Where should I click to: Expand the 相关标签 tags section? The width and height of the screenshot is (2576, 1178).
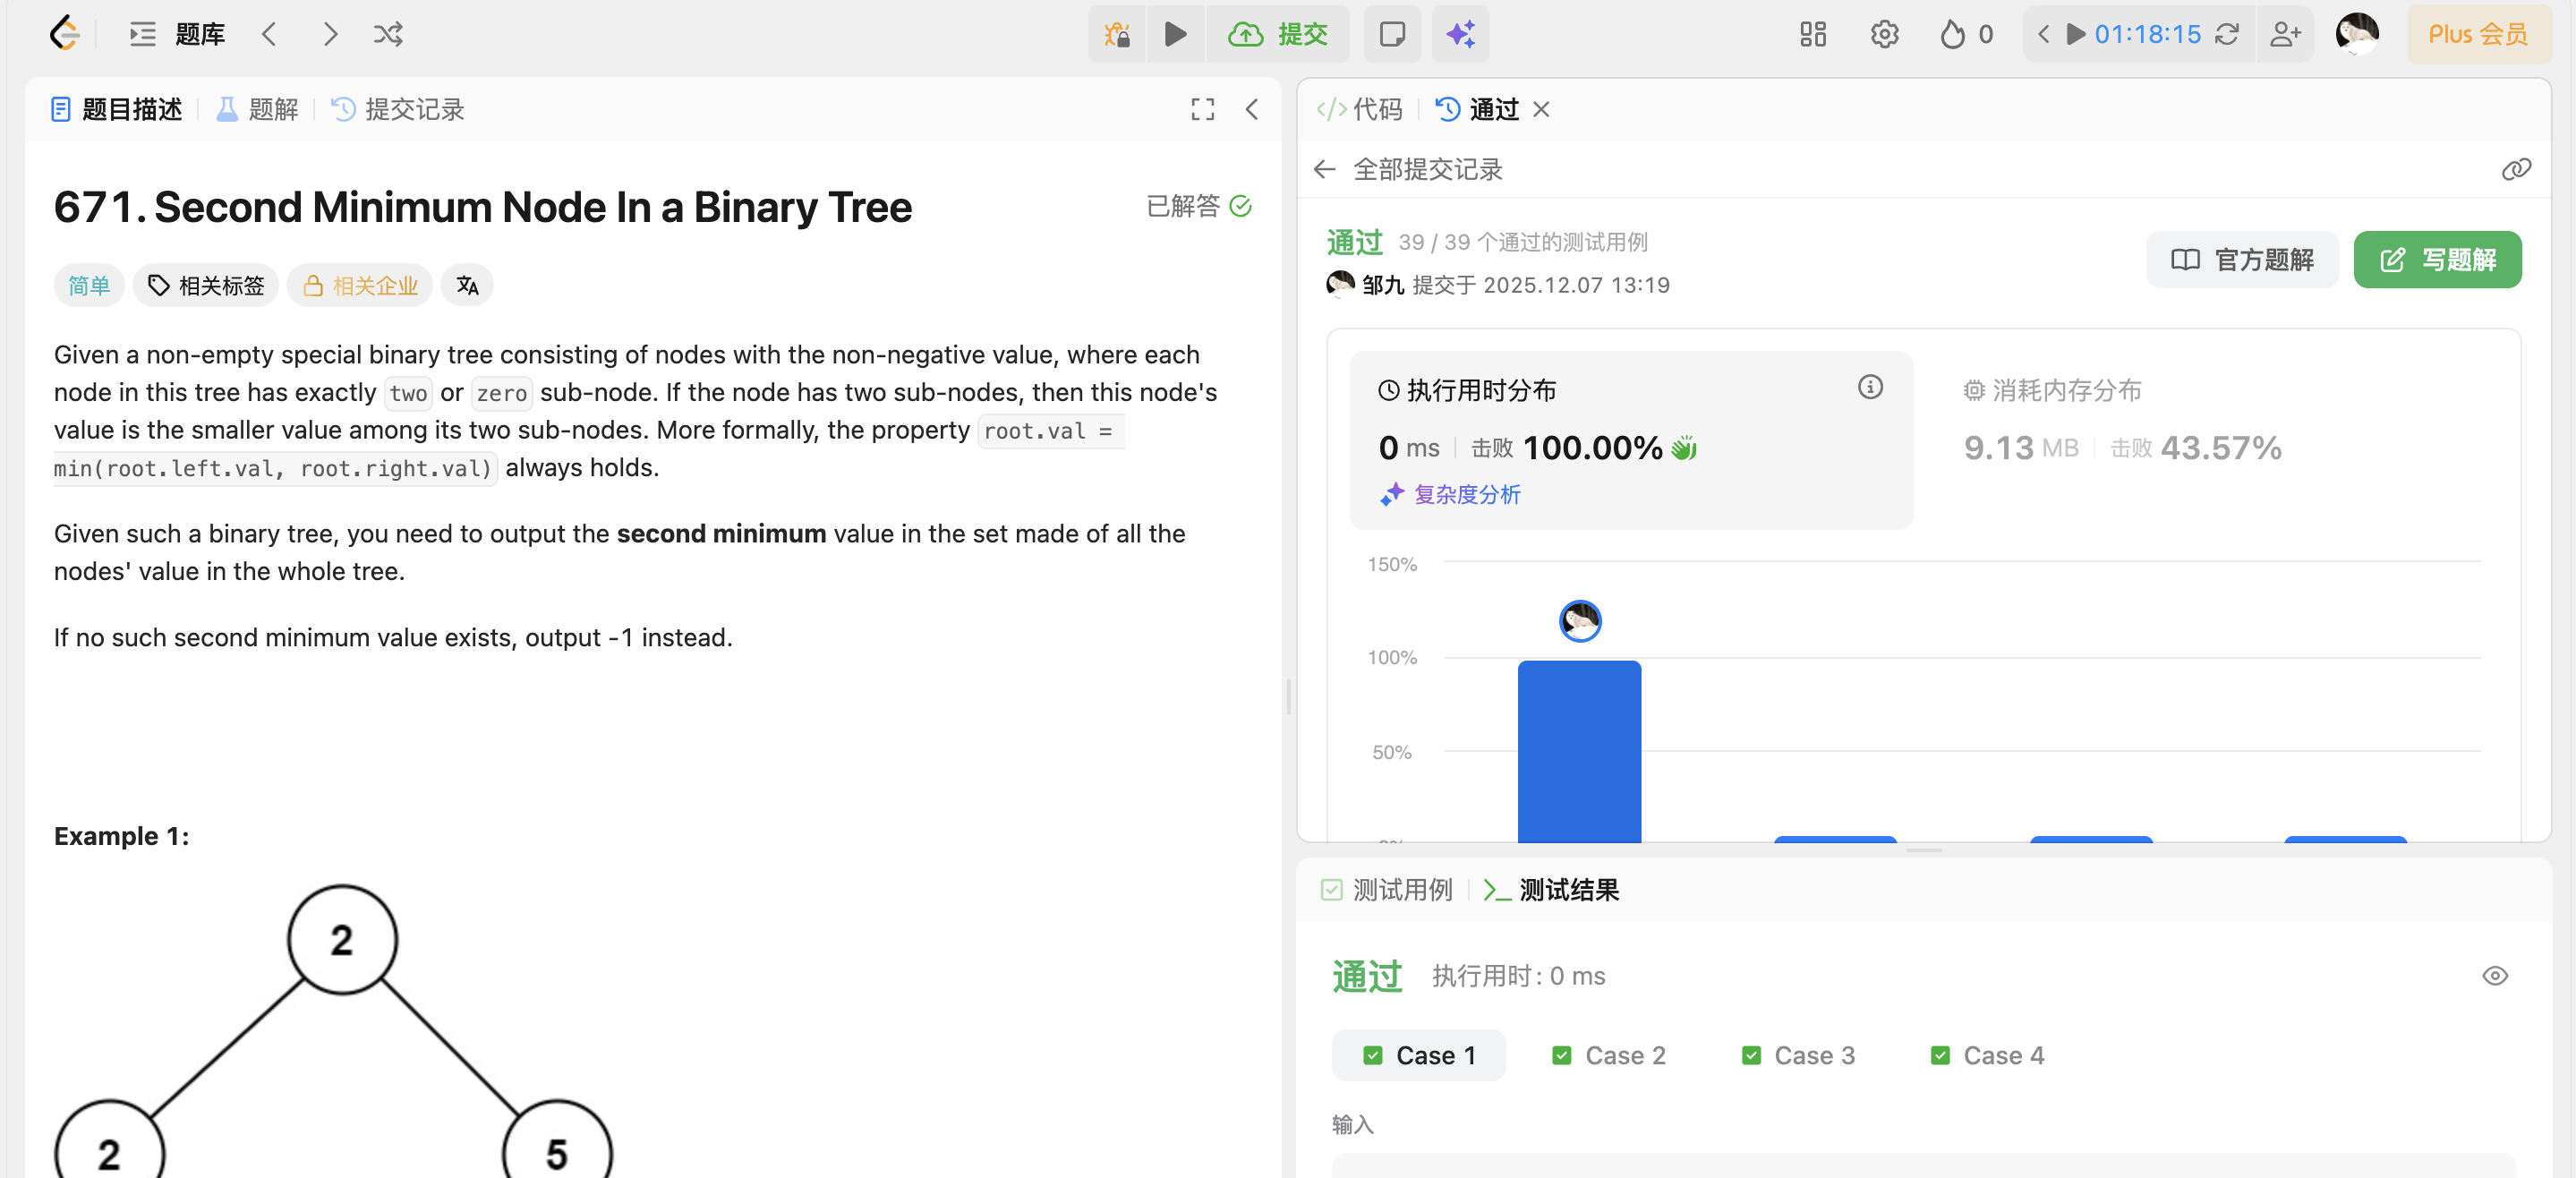[205, 285]
